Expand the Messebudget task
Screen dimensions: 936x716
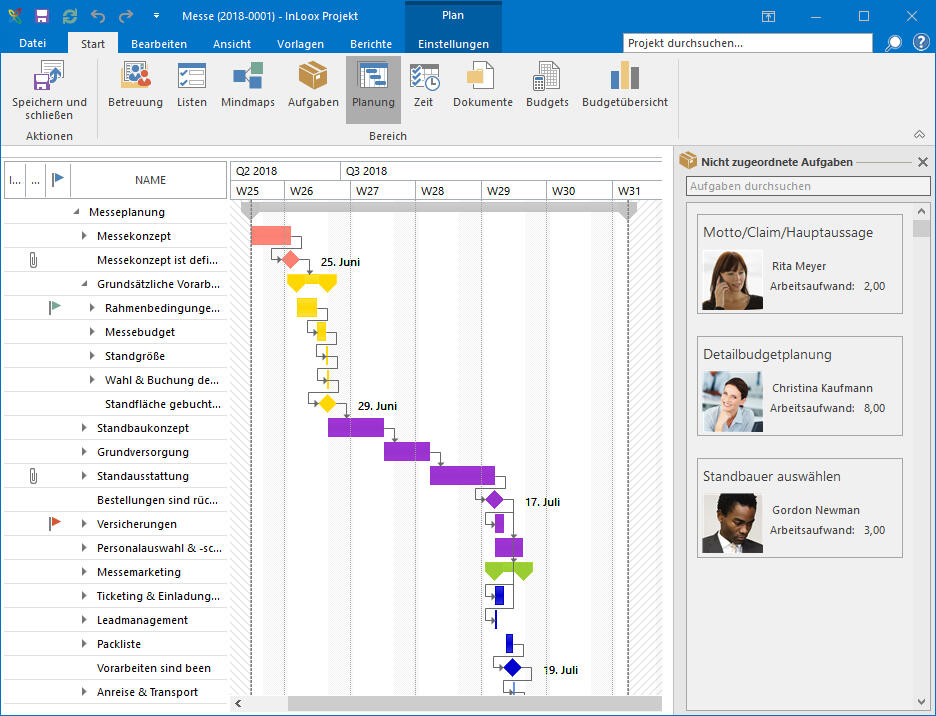[x=93, y=332]
